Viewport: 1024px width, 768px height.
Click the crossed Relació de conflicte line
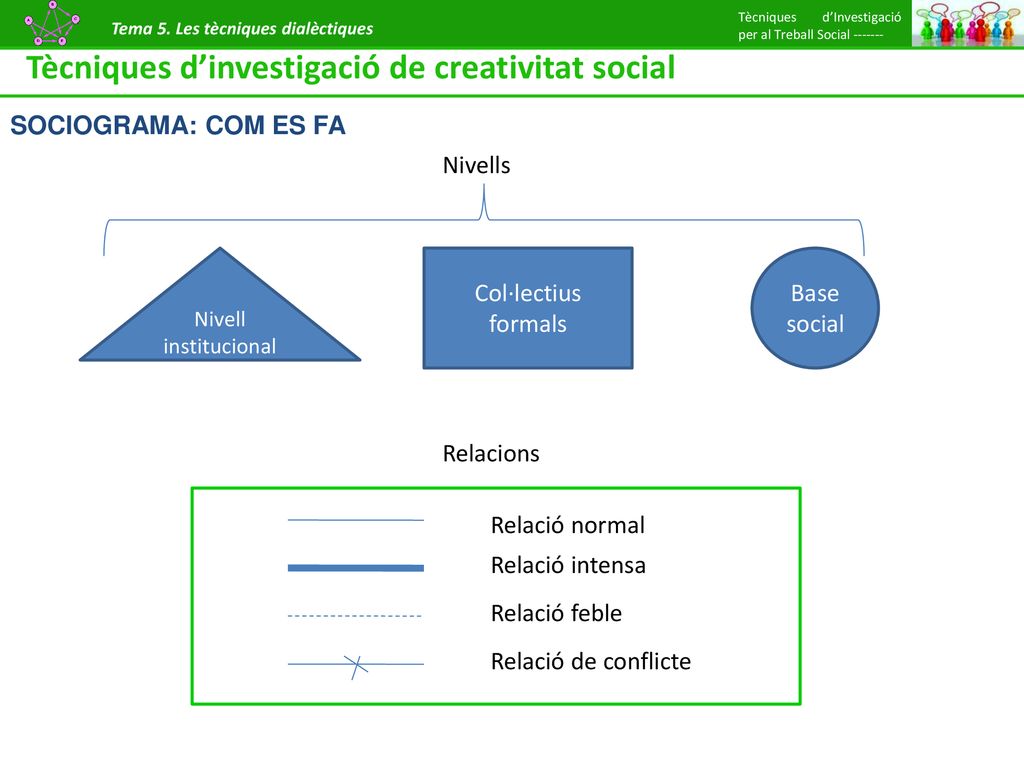(356, 665)
